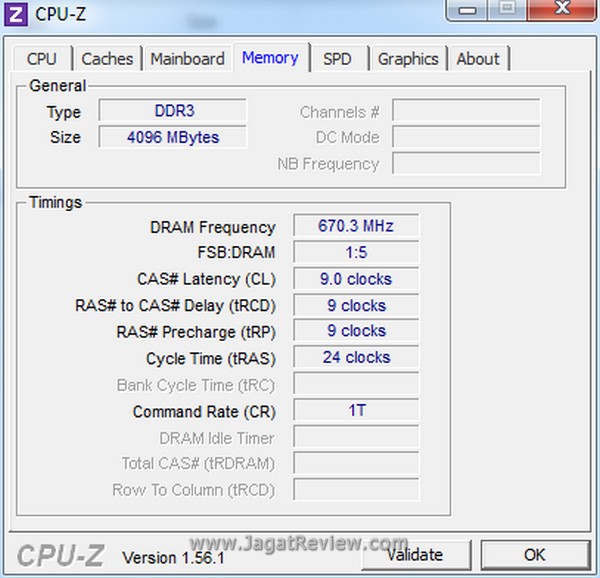
Task: Click the NB Frequency label
Action: 328,164
